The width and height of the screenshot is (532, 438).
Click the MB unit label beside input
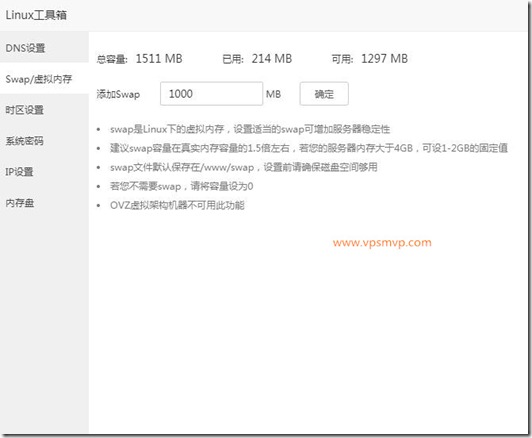[x=273, y=94]
